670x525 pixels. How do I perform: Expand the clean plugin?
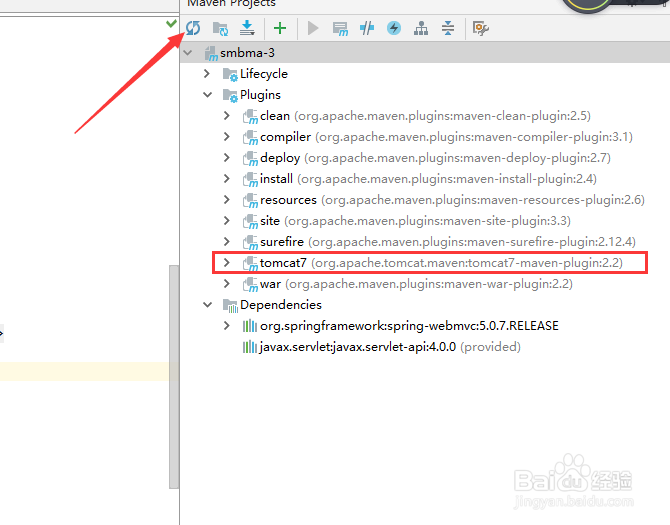click(227, 116)
